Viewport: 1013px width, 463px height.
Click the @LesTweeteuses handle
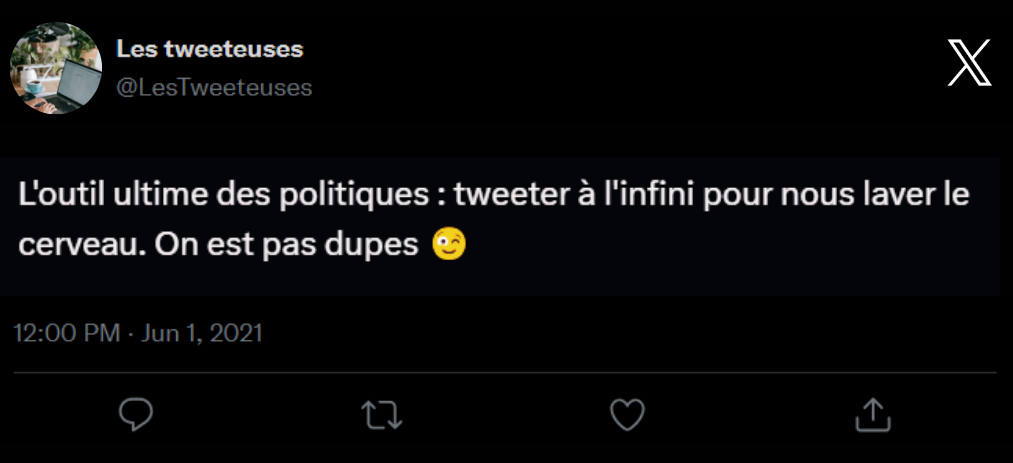coord(215,88)
